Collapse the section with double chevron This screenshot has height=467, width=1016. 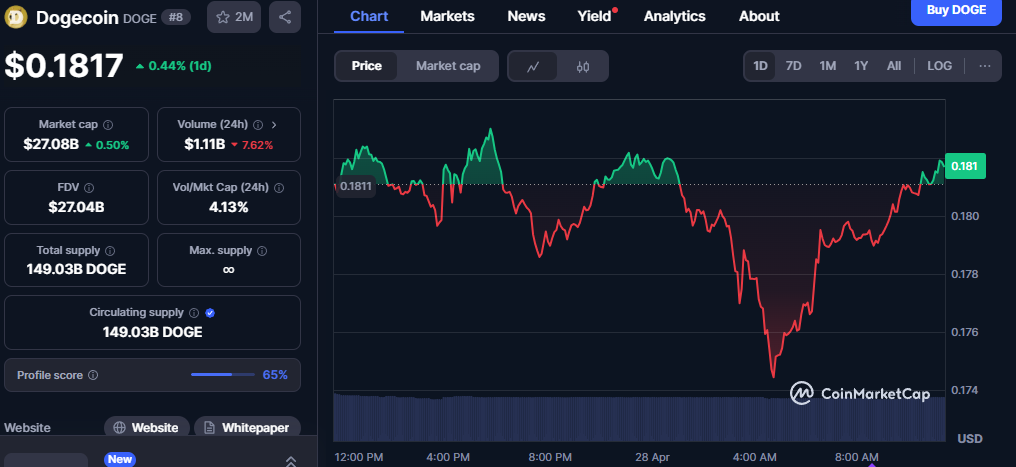pyautogui.click(x=291, y=461)
